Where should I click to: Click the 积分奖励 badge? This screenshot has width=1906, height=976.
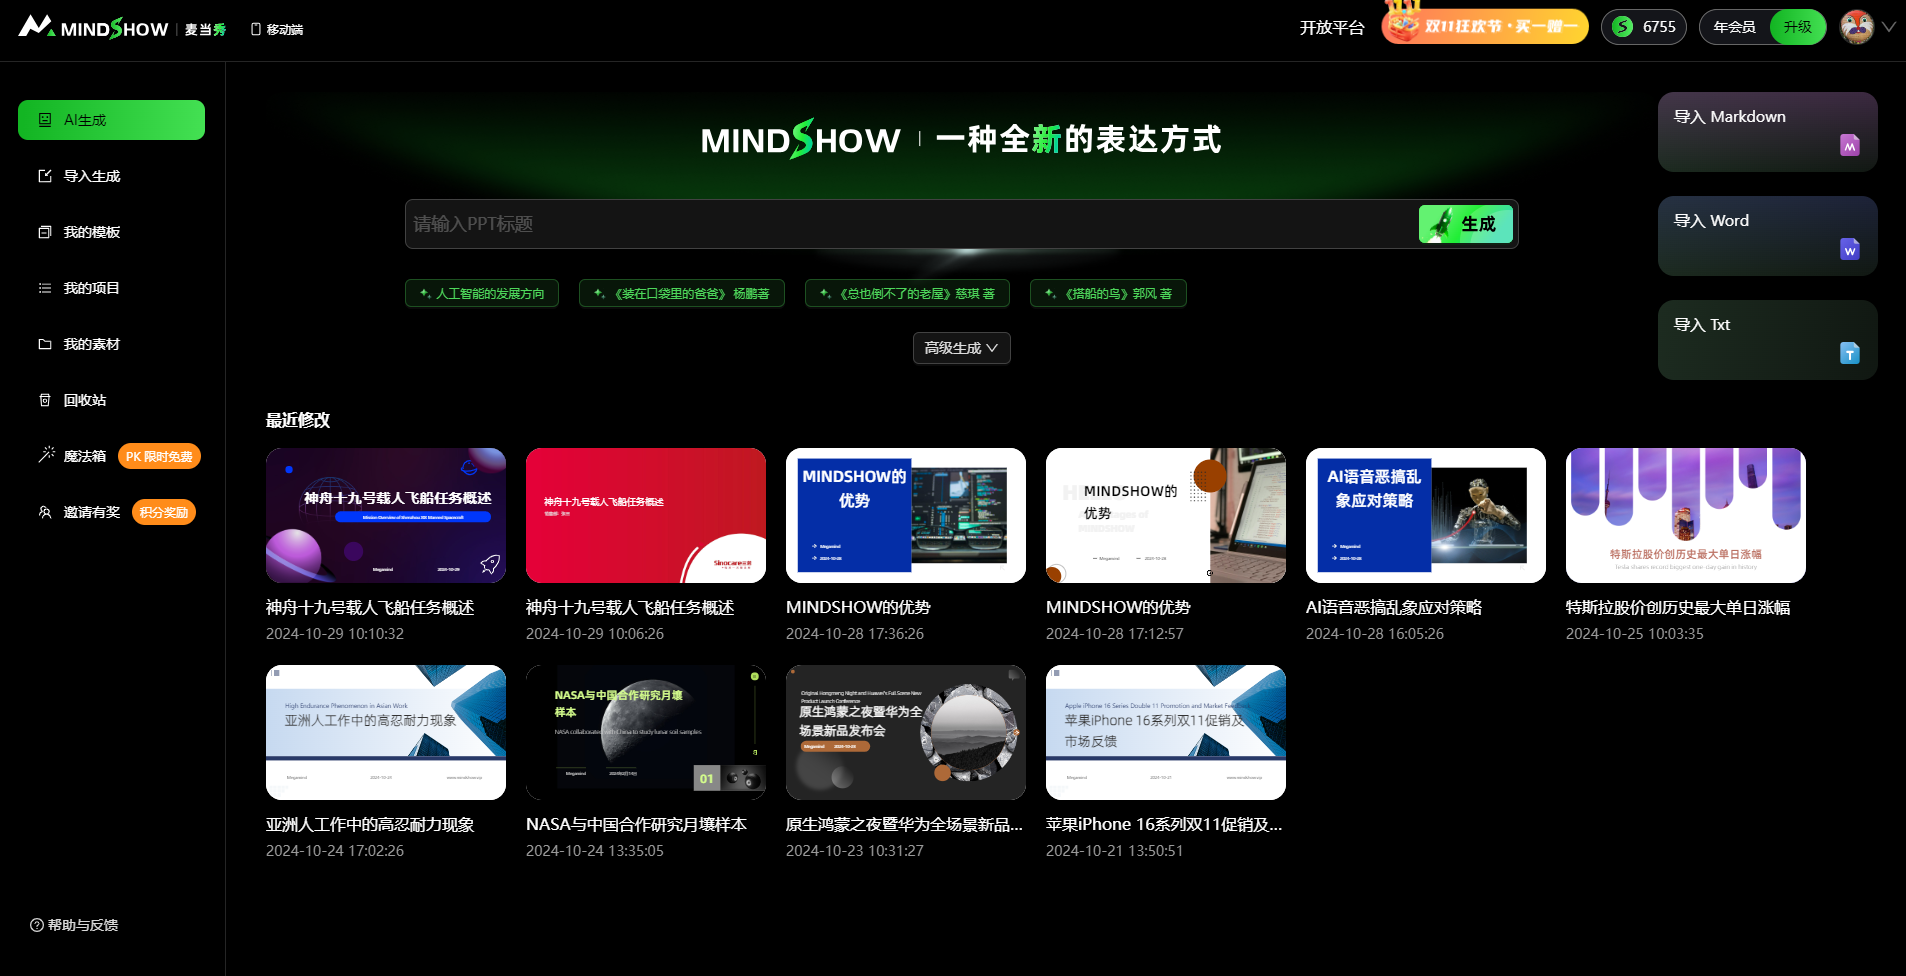(164, 512)
